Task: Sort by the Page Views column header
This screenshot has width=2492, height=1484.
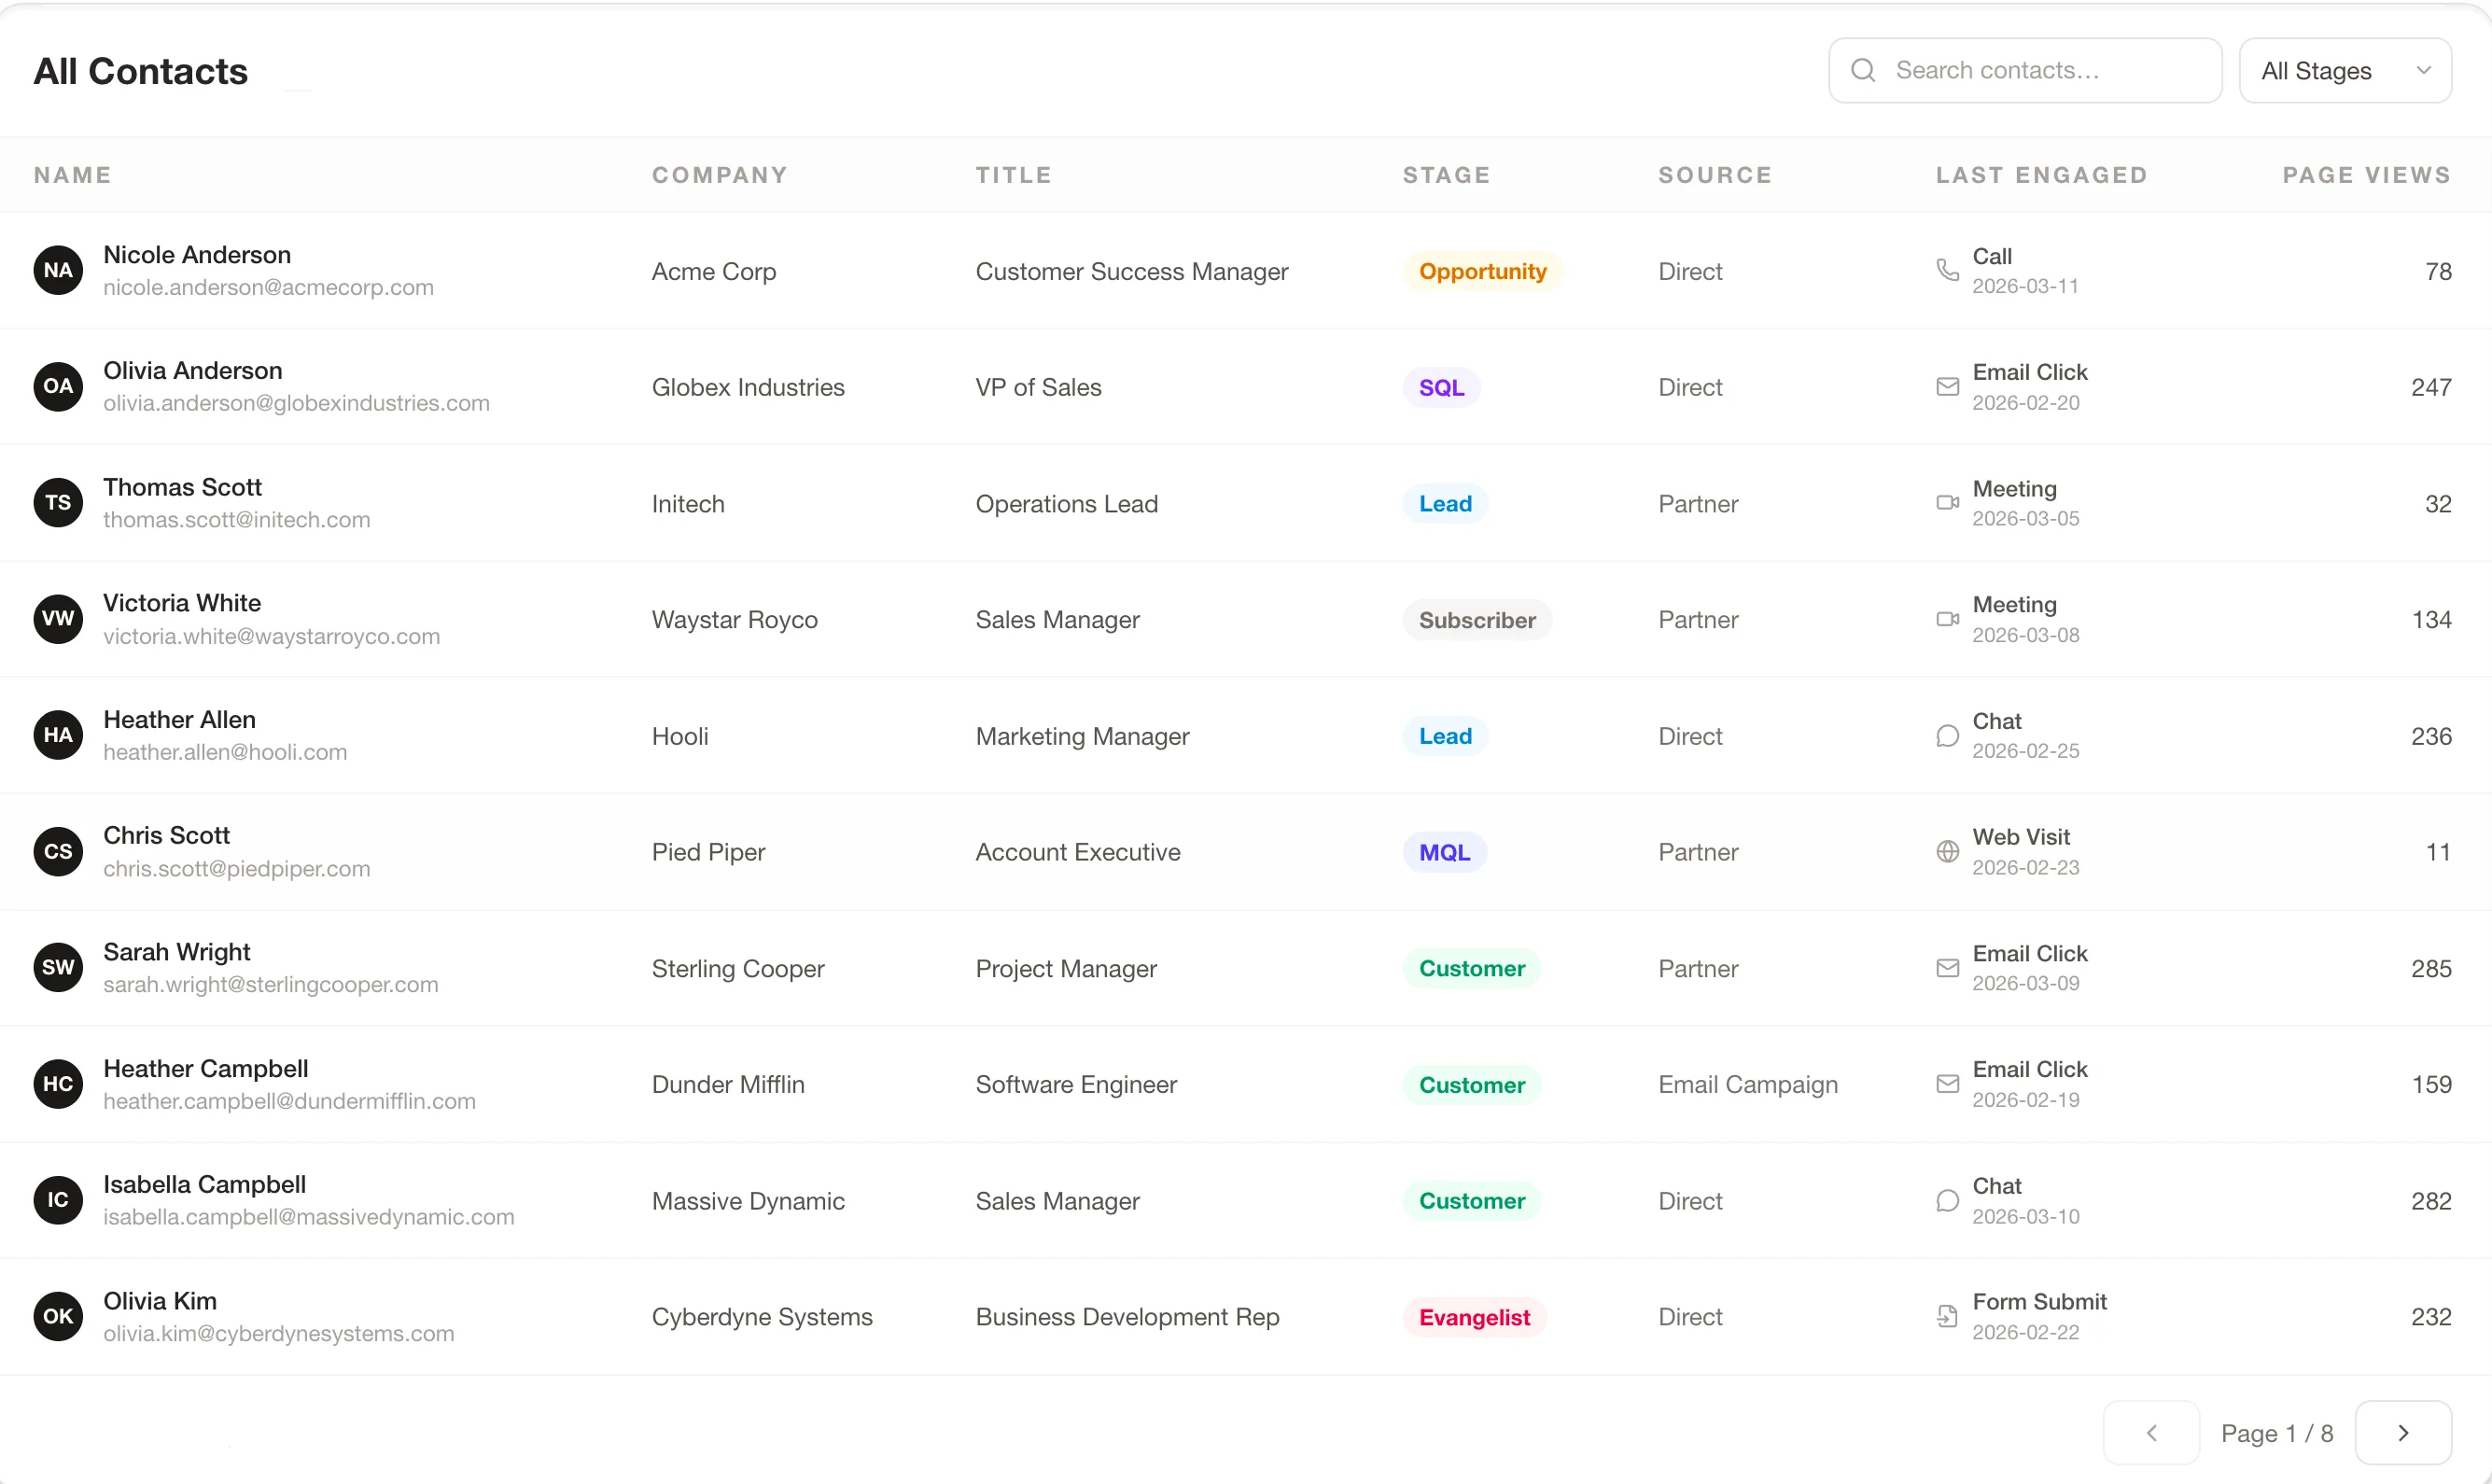Action: coord(2367,175)
